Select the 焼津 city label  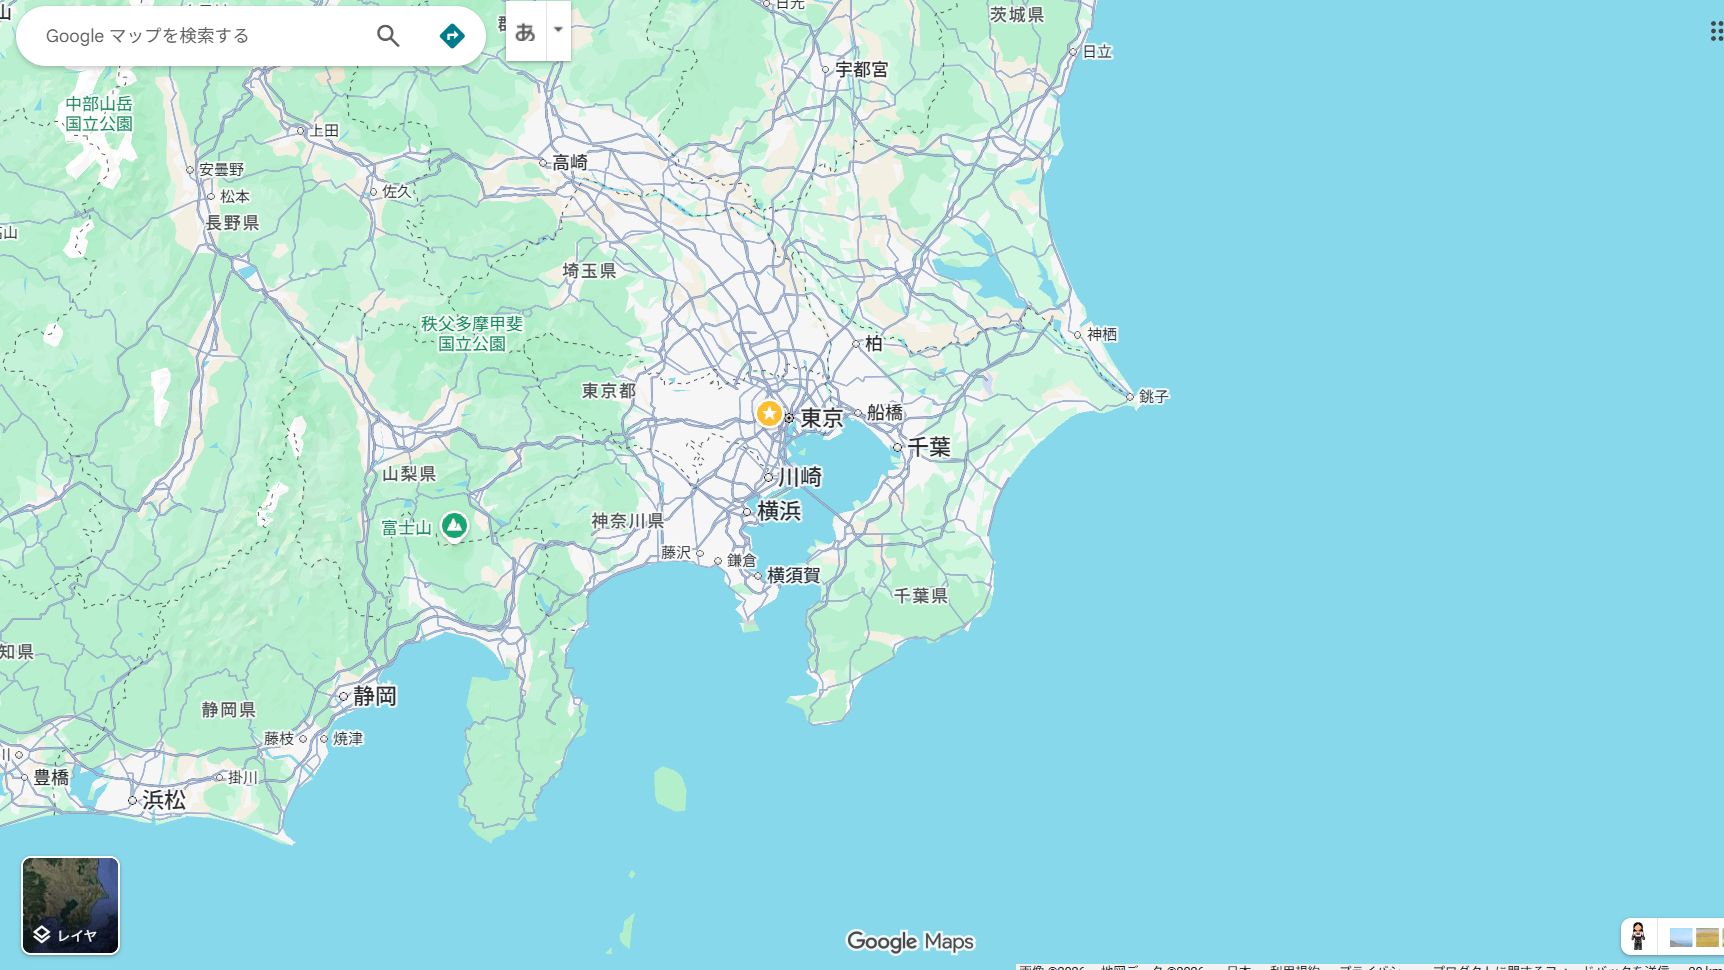348,738
